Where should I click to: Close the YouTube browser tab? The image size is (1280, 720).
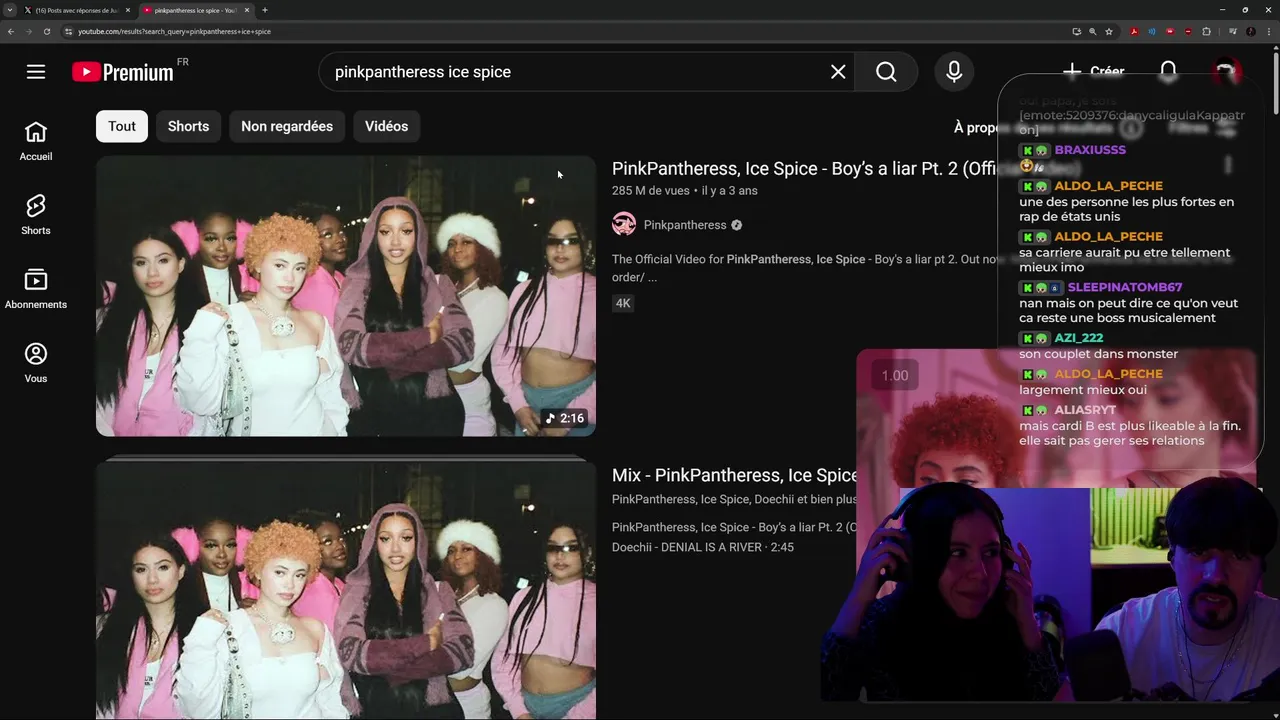[x=247, y=10]
